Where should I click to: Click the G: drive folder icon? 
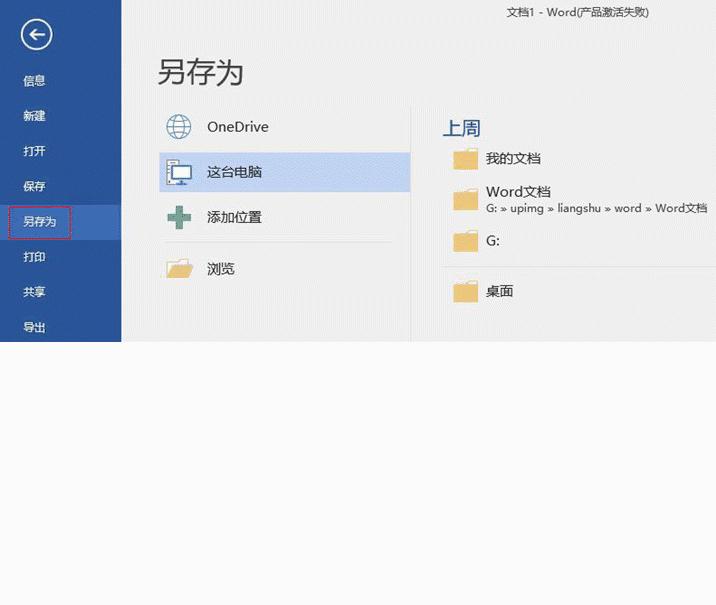[x=465, y=241]
